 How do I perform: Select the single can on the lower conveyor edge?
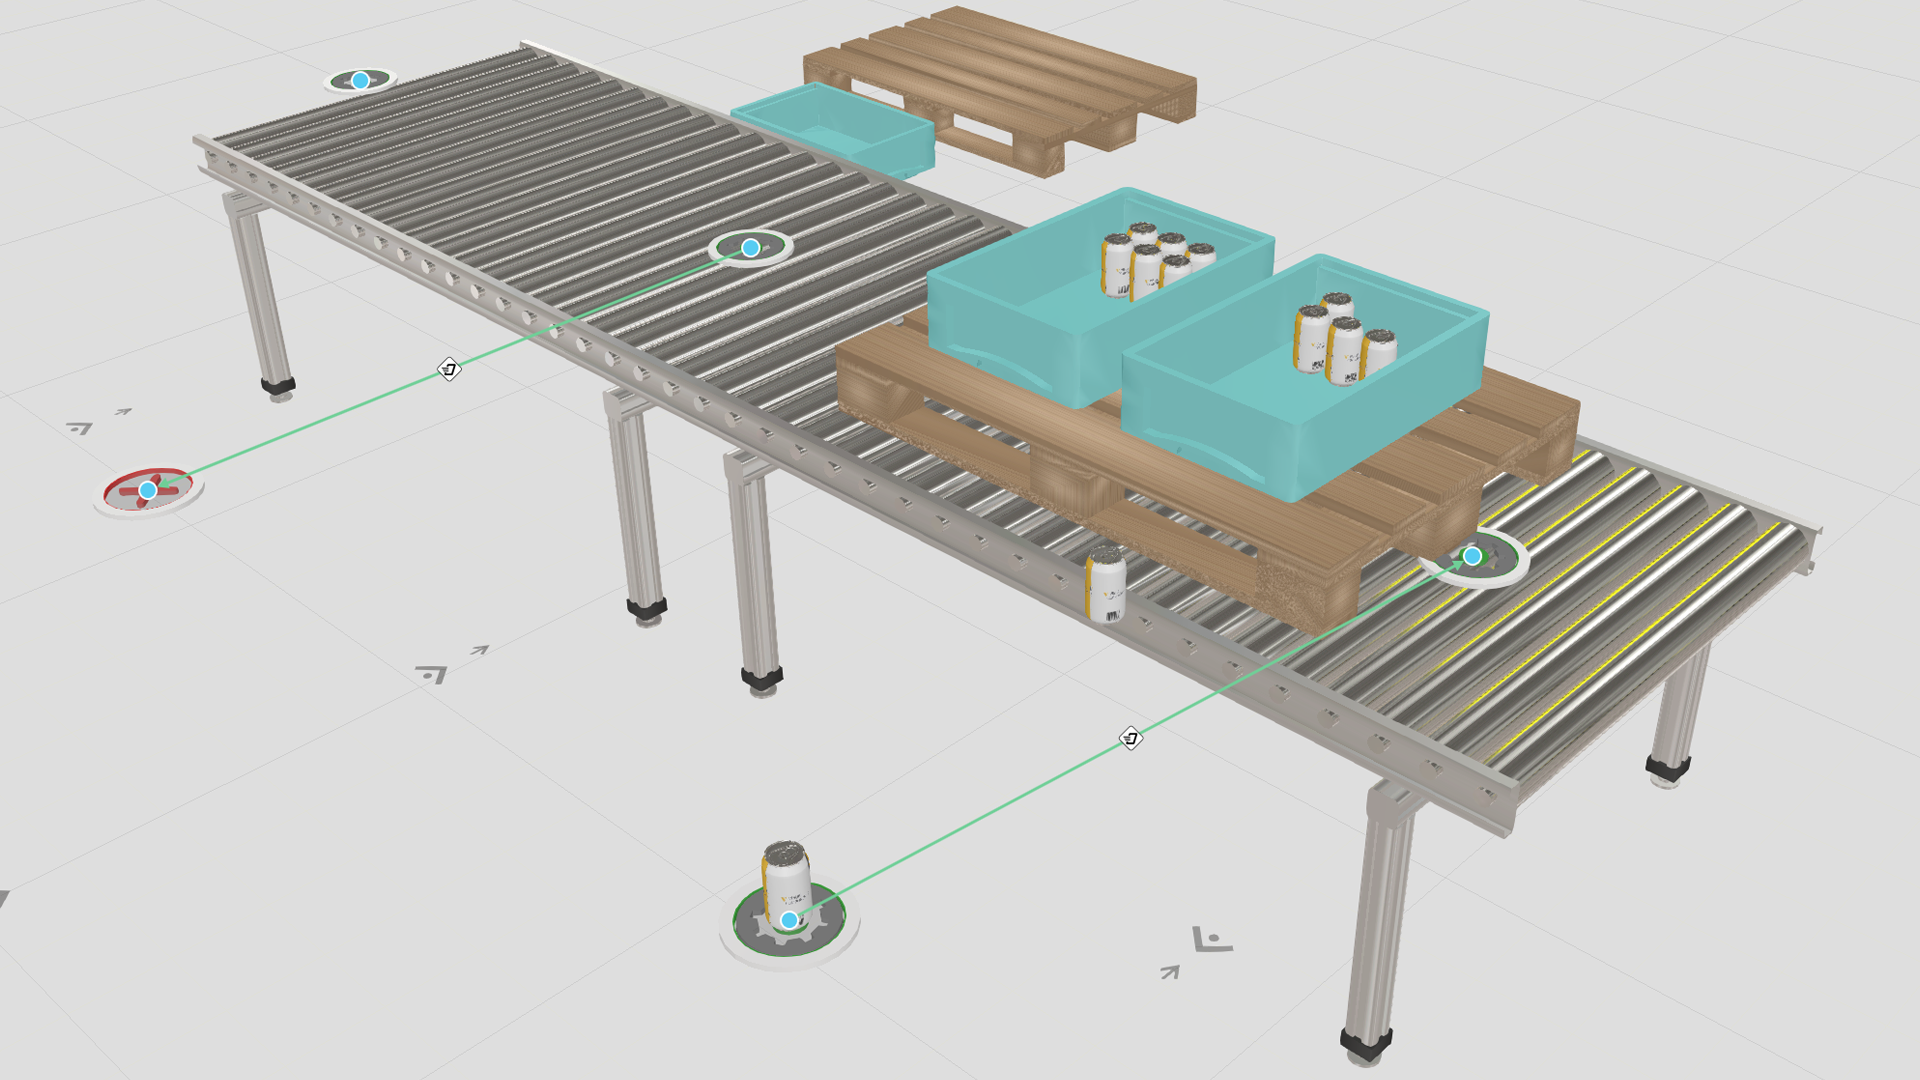[1105, 585]
